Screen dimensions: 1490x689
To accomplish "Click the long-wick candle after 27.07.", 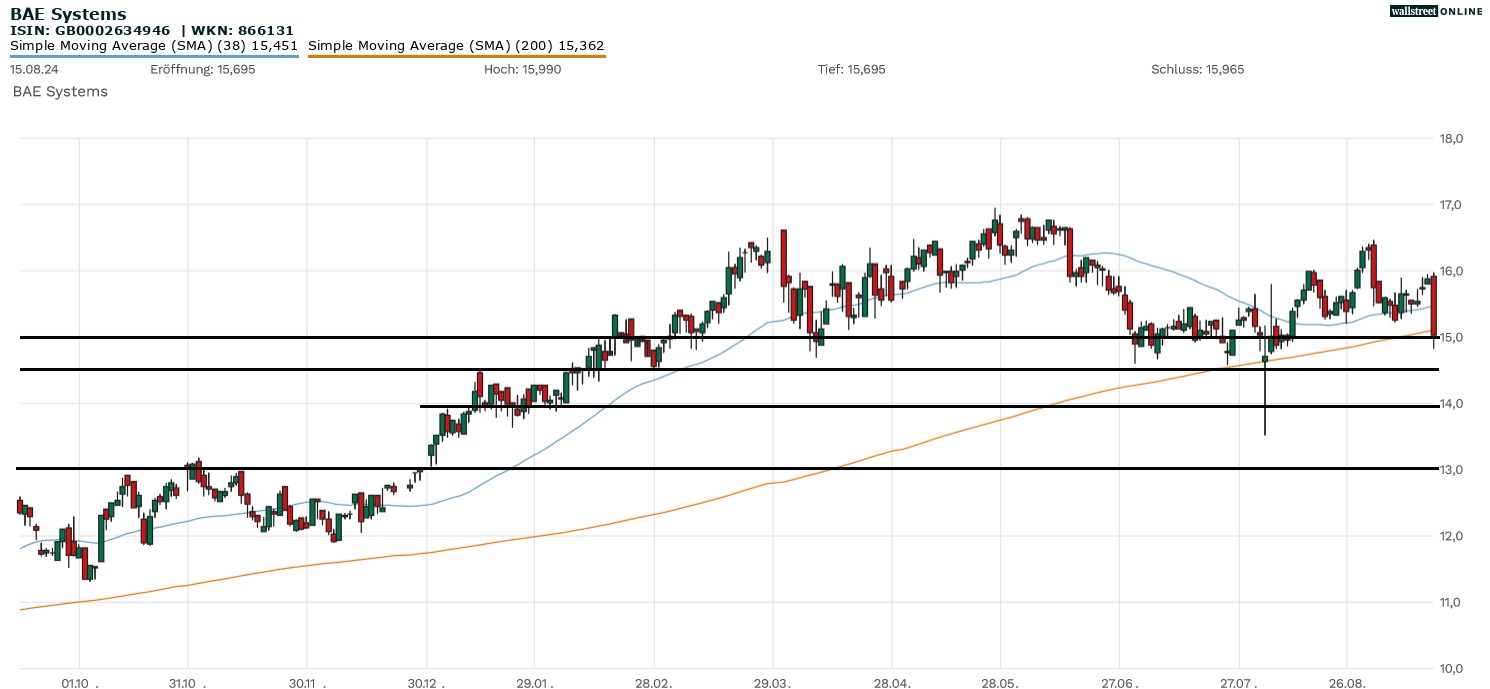I will pos(1265,395).
